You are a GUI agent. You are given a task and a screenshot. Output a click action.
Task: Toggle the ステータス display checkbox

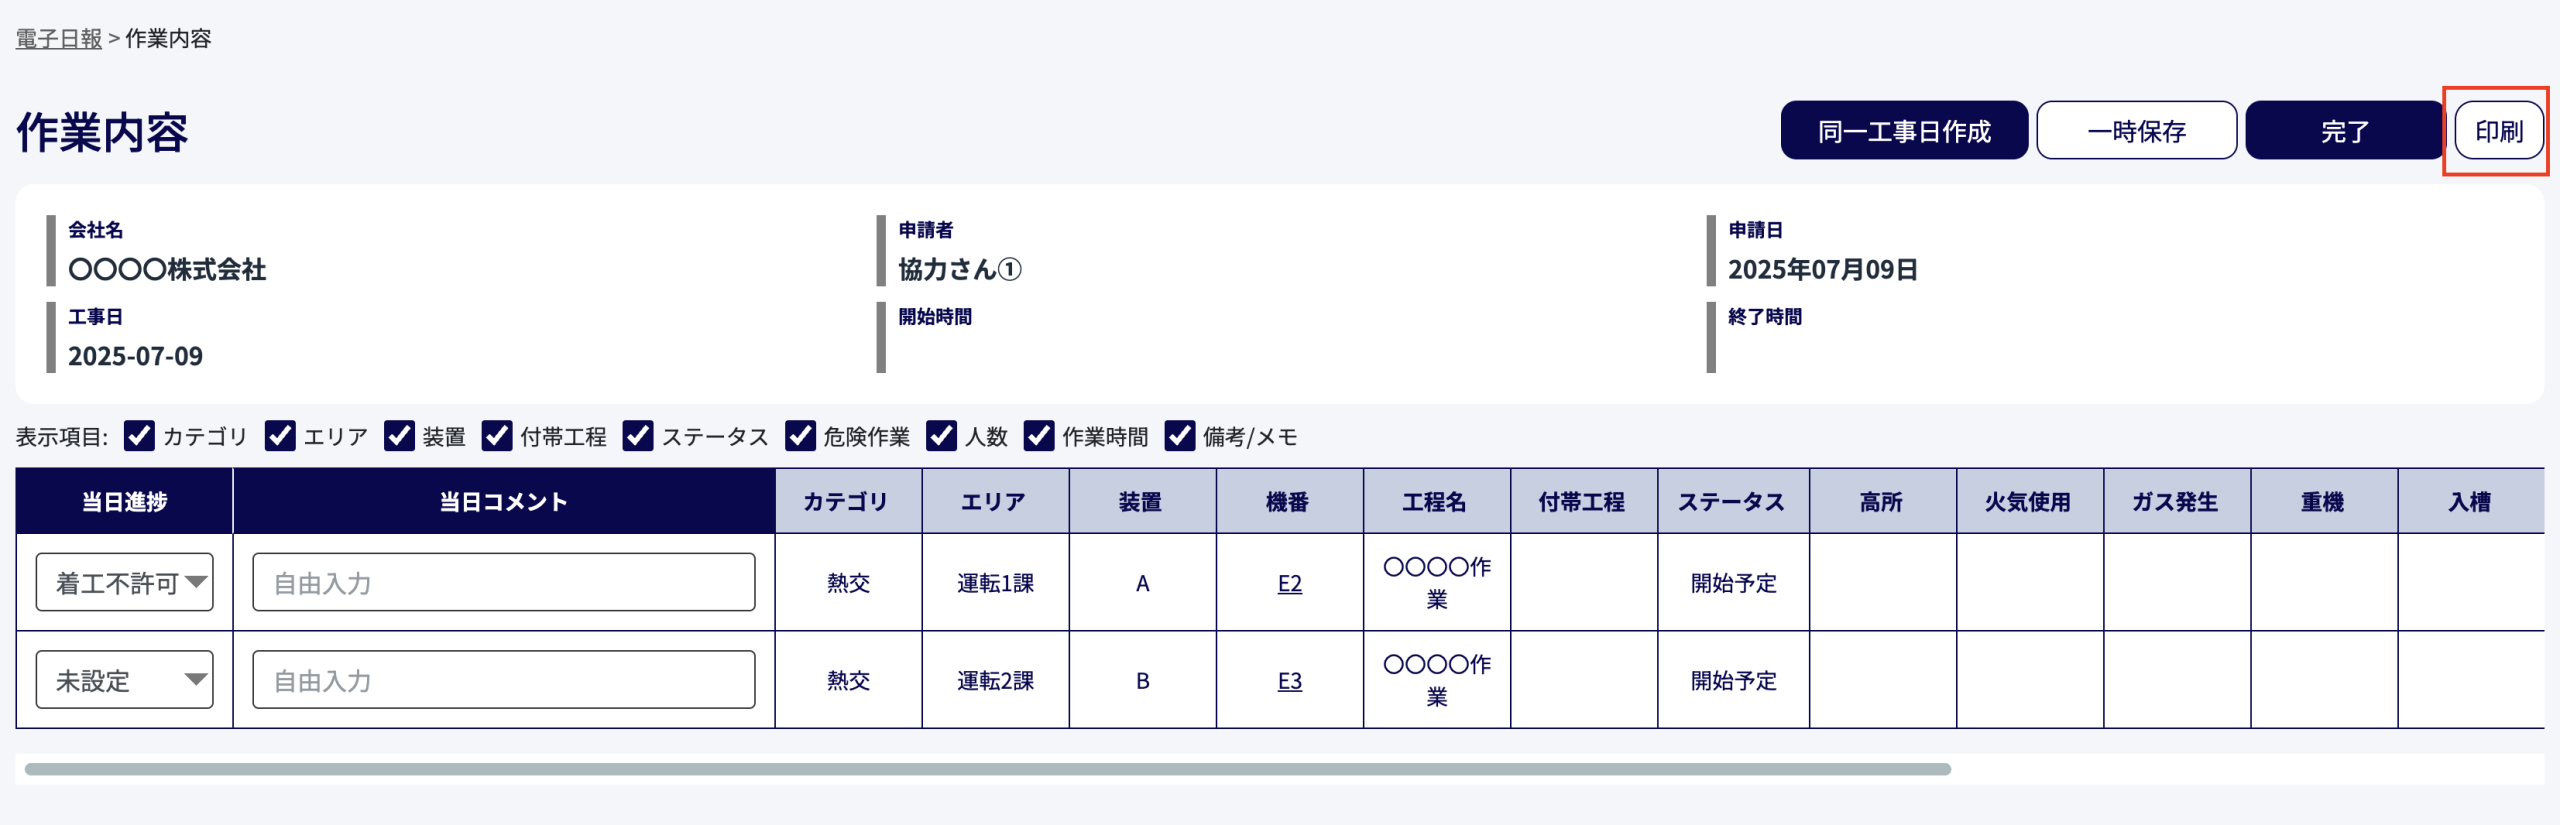[x=638, y=436]
